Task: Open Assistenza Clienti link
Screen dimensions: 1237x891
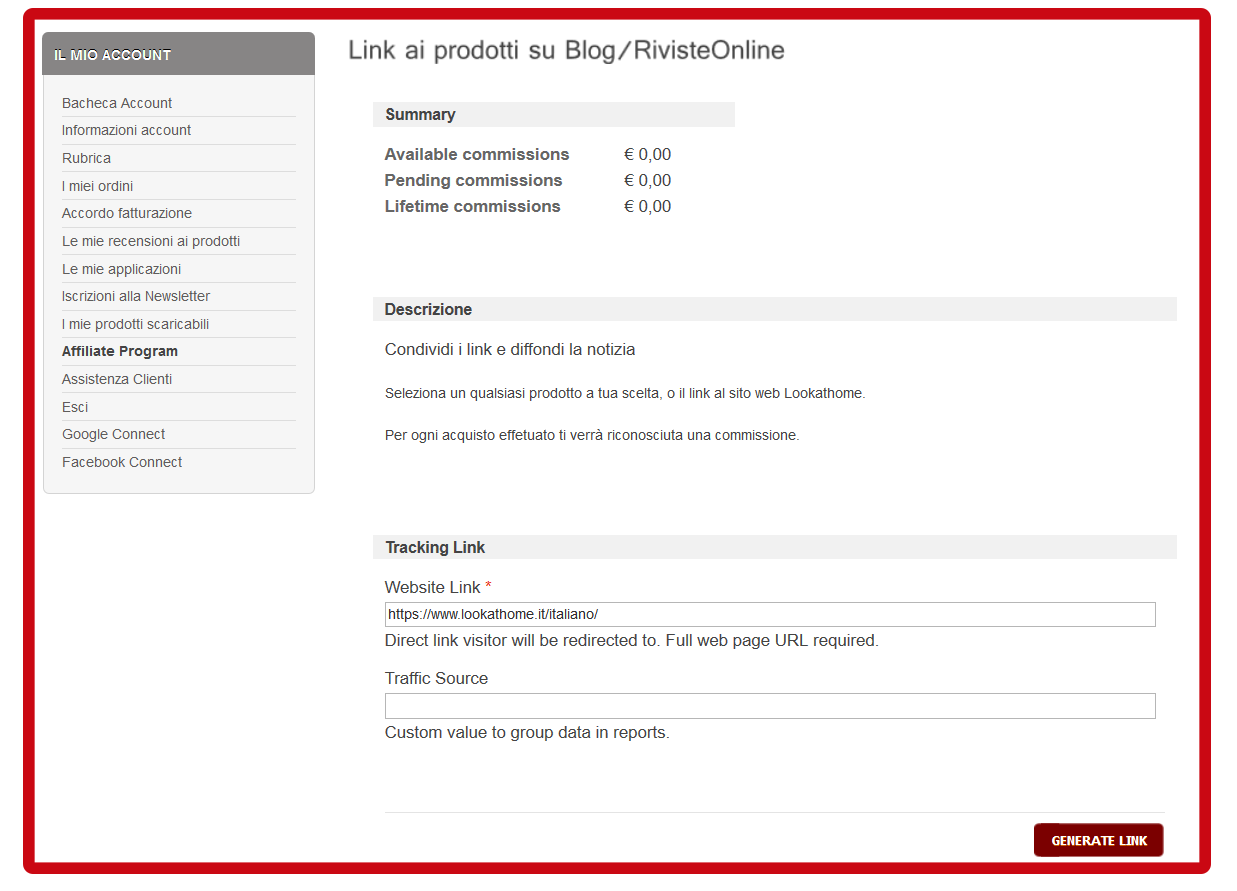Action: (x=117, y=379)
